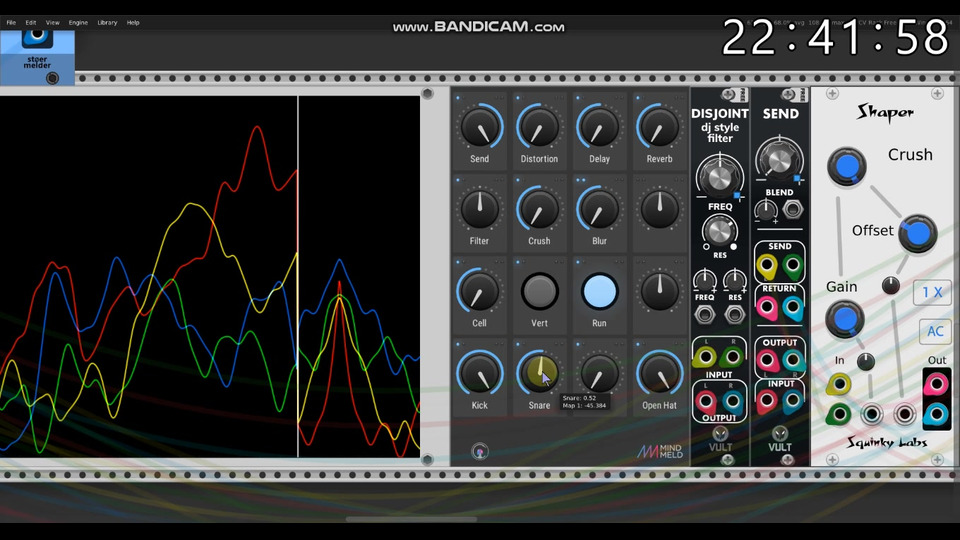Click the RES CV jack on Disjoint
Screen dimensions: 960x540
click(734, 315)
